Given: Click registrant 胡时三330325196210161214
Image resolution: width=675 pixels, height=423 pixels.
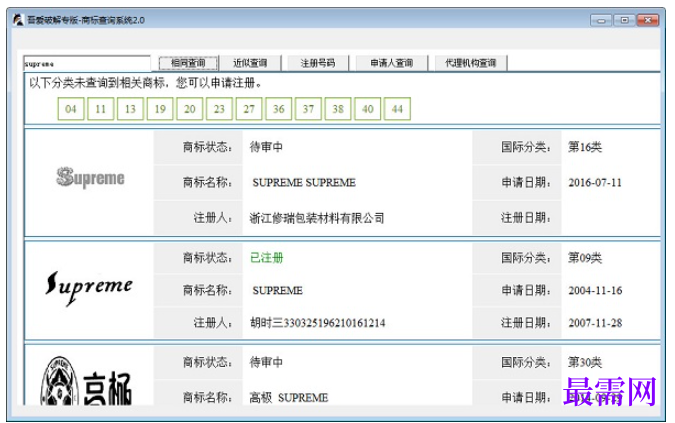Looking at the screenshot, I should tap(318, 323).
